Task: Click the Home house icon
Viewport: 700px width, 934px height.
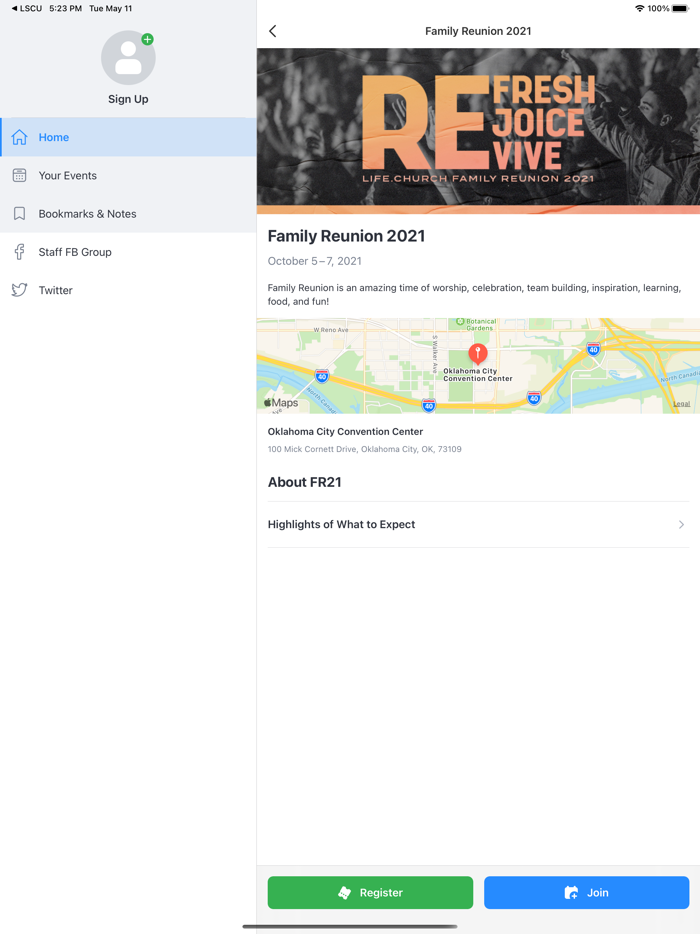Action: tap(20, 138)
